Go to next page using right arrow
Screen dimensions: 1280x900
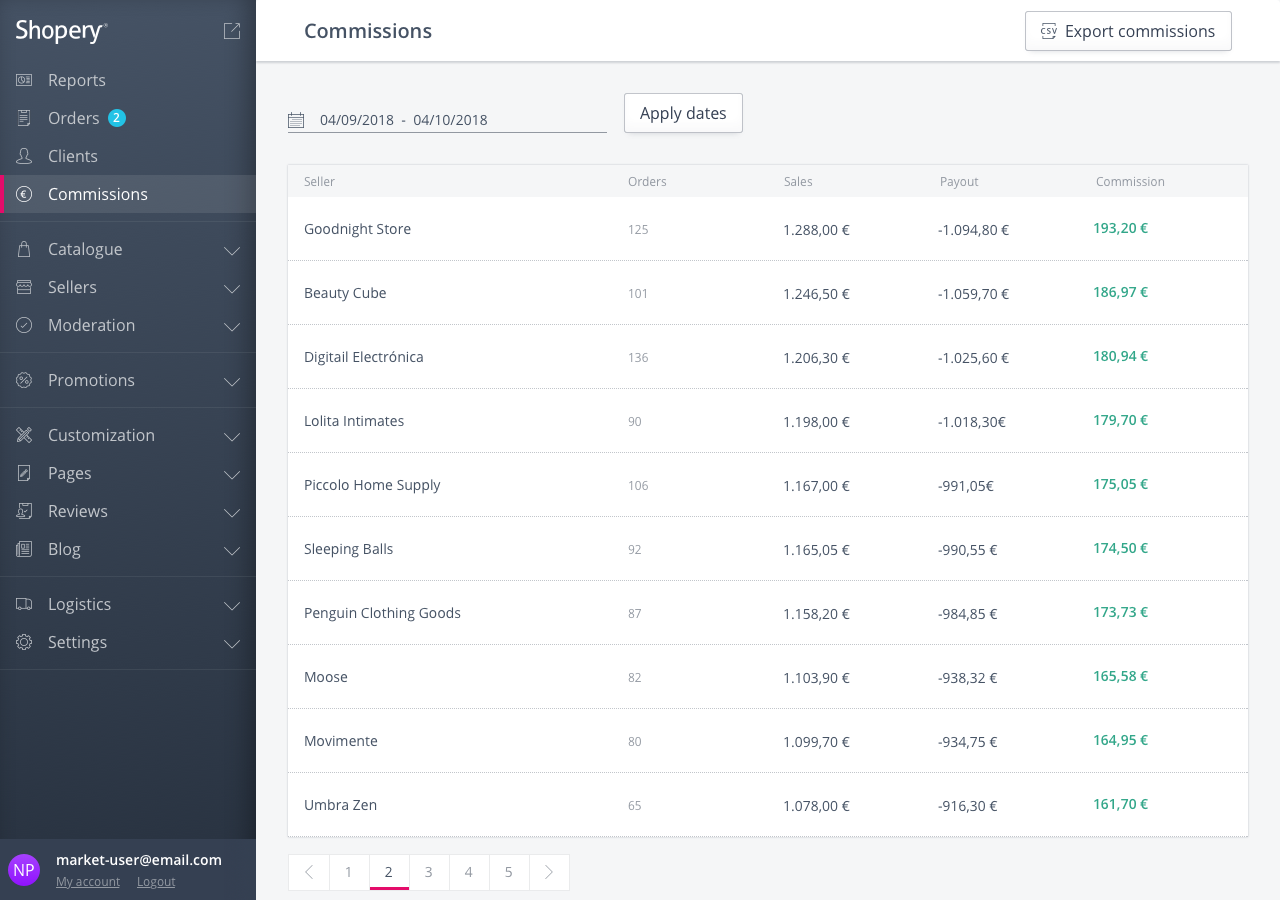point(549,872)
